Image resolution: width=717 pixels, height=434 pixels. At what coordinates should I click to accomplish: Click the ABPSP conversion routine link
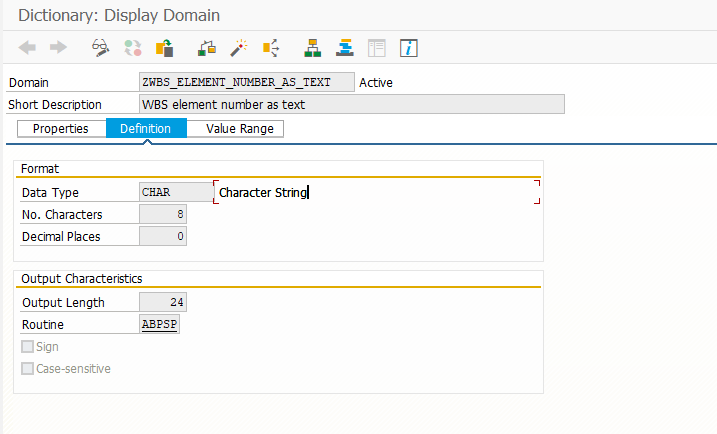pos(160,325)
